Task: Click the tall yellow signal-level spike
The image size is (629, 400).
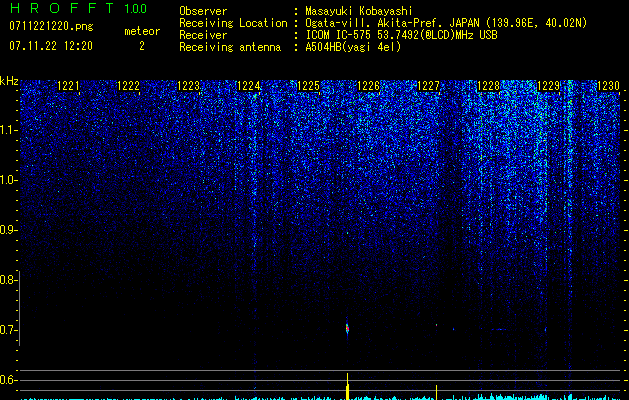Action: click(347, 386)
